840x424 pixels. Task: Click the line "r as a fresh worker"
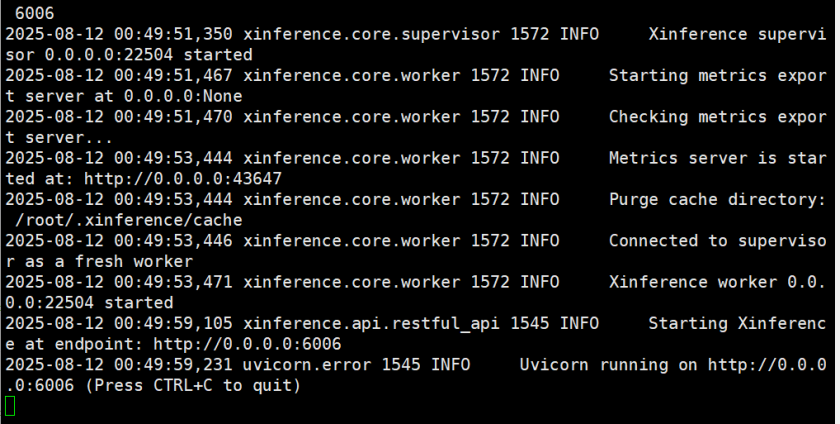[99, 262]
